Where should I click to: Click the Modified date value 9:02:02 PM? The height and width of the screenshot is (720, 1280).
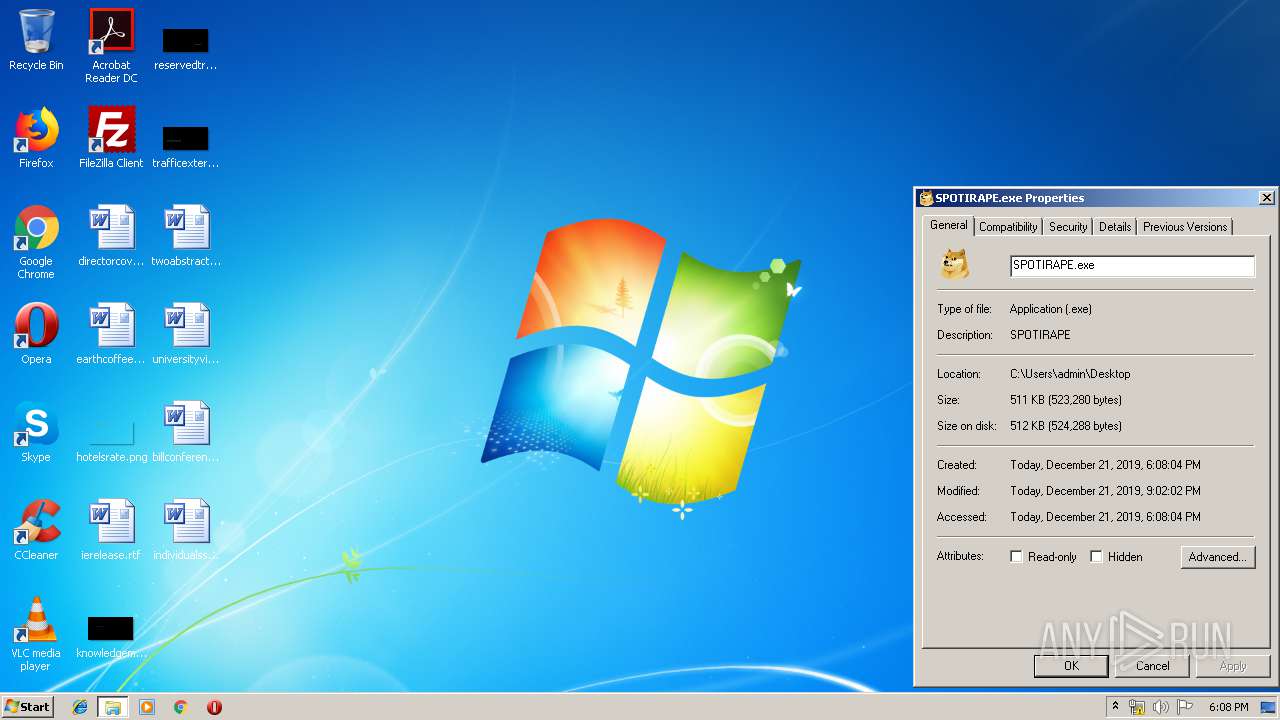pyautogui.click(x=1105, y=491)
